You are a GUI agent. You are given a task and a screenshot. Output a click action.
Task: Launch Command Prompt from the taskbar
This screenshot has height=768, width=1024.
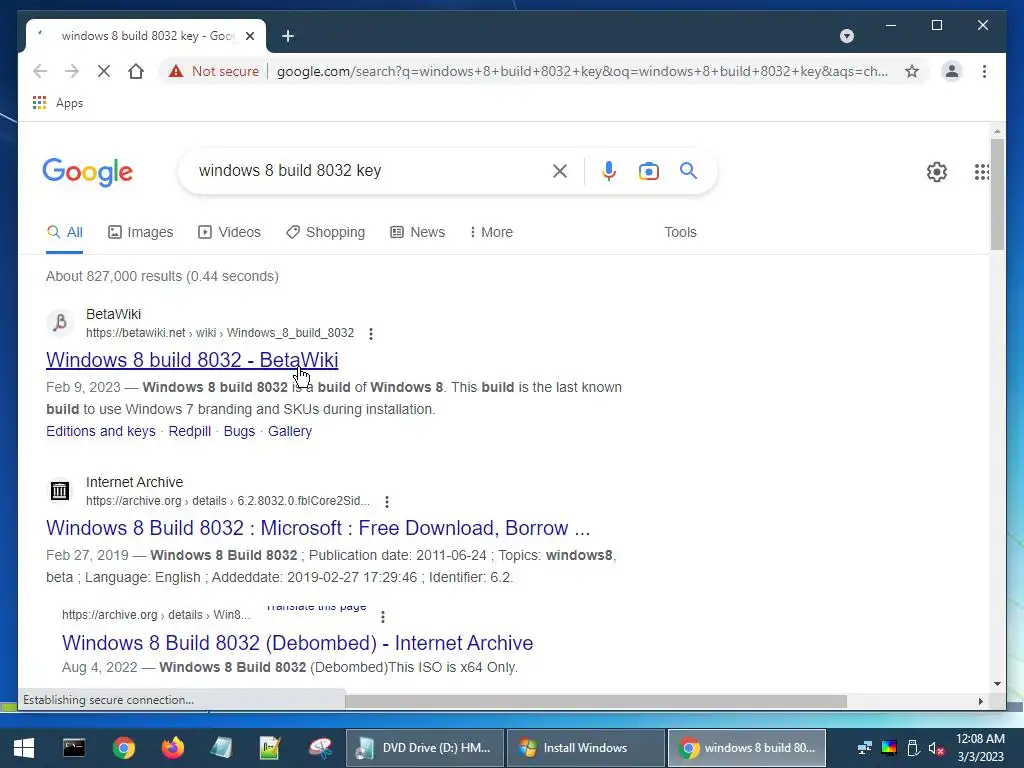74,748
